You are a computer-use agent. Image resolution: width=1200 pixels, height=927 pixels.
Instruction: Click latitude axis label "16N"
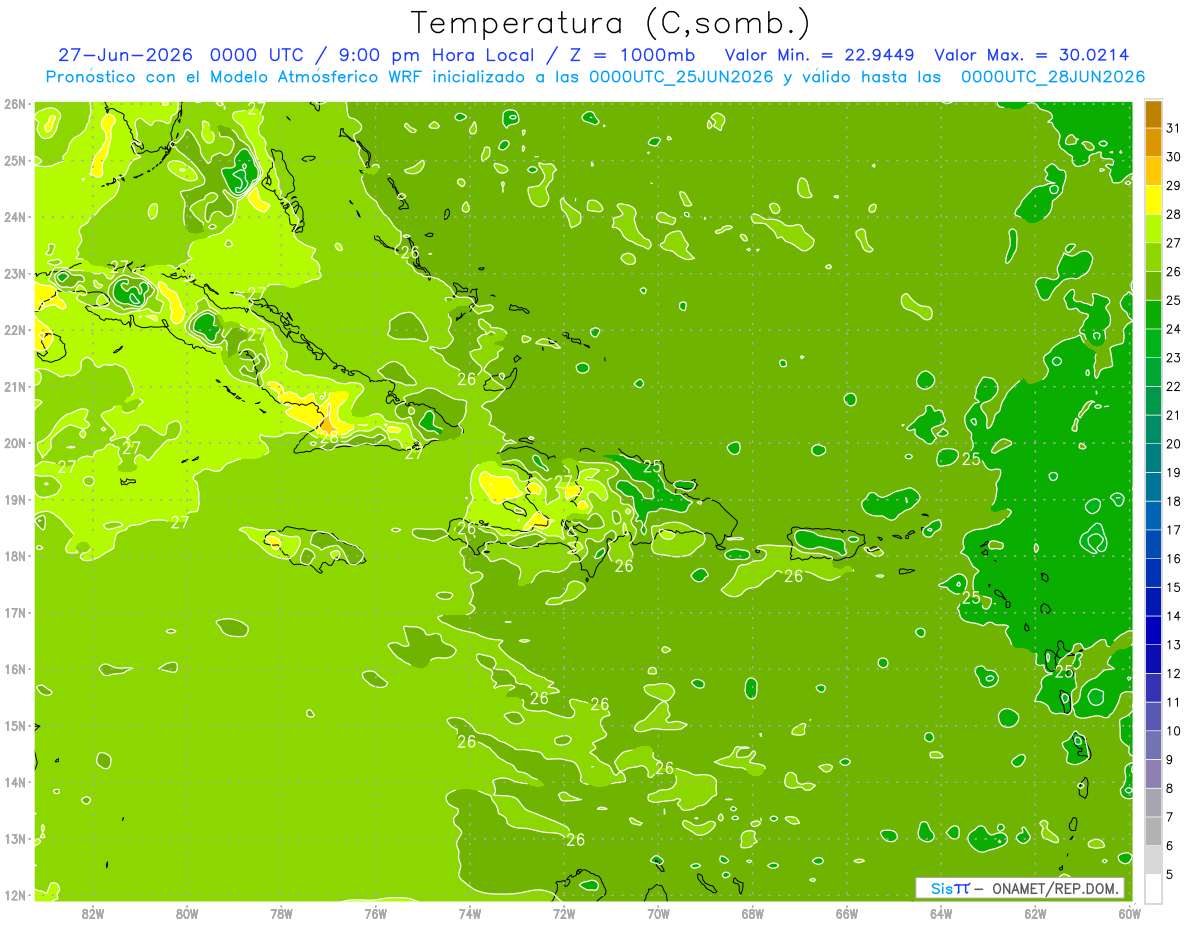[14, 669]
